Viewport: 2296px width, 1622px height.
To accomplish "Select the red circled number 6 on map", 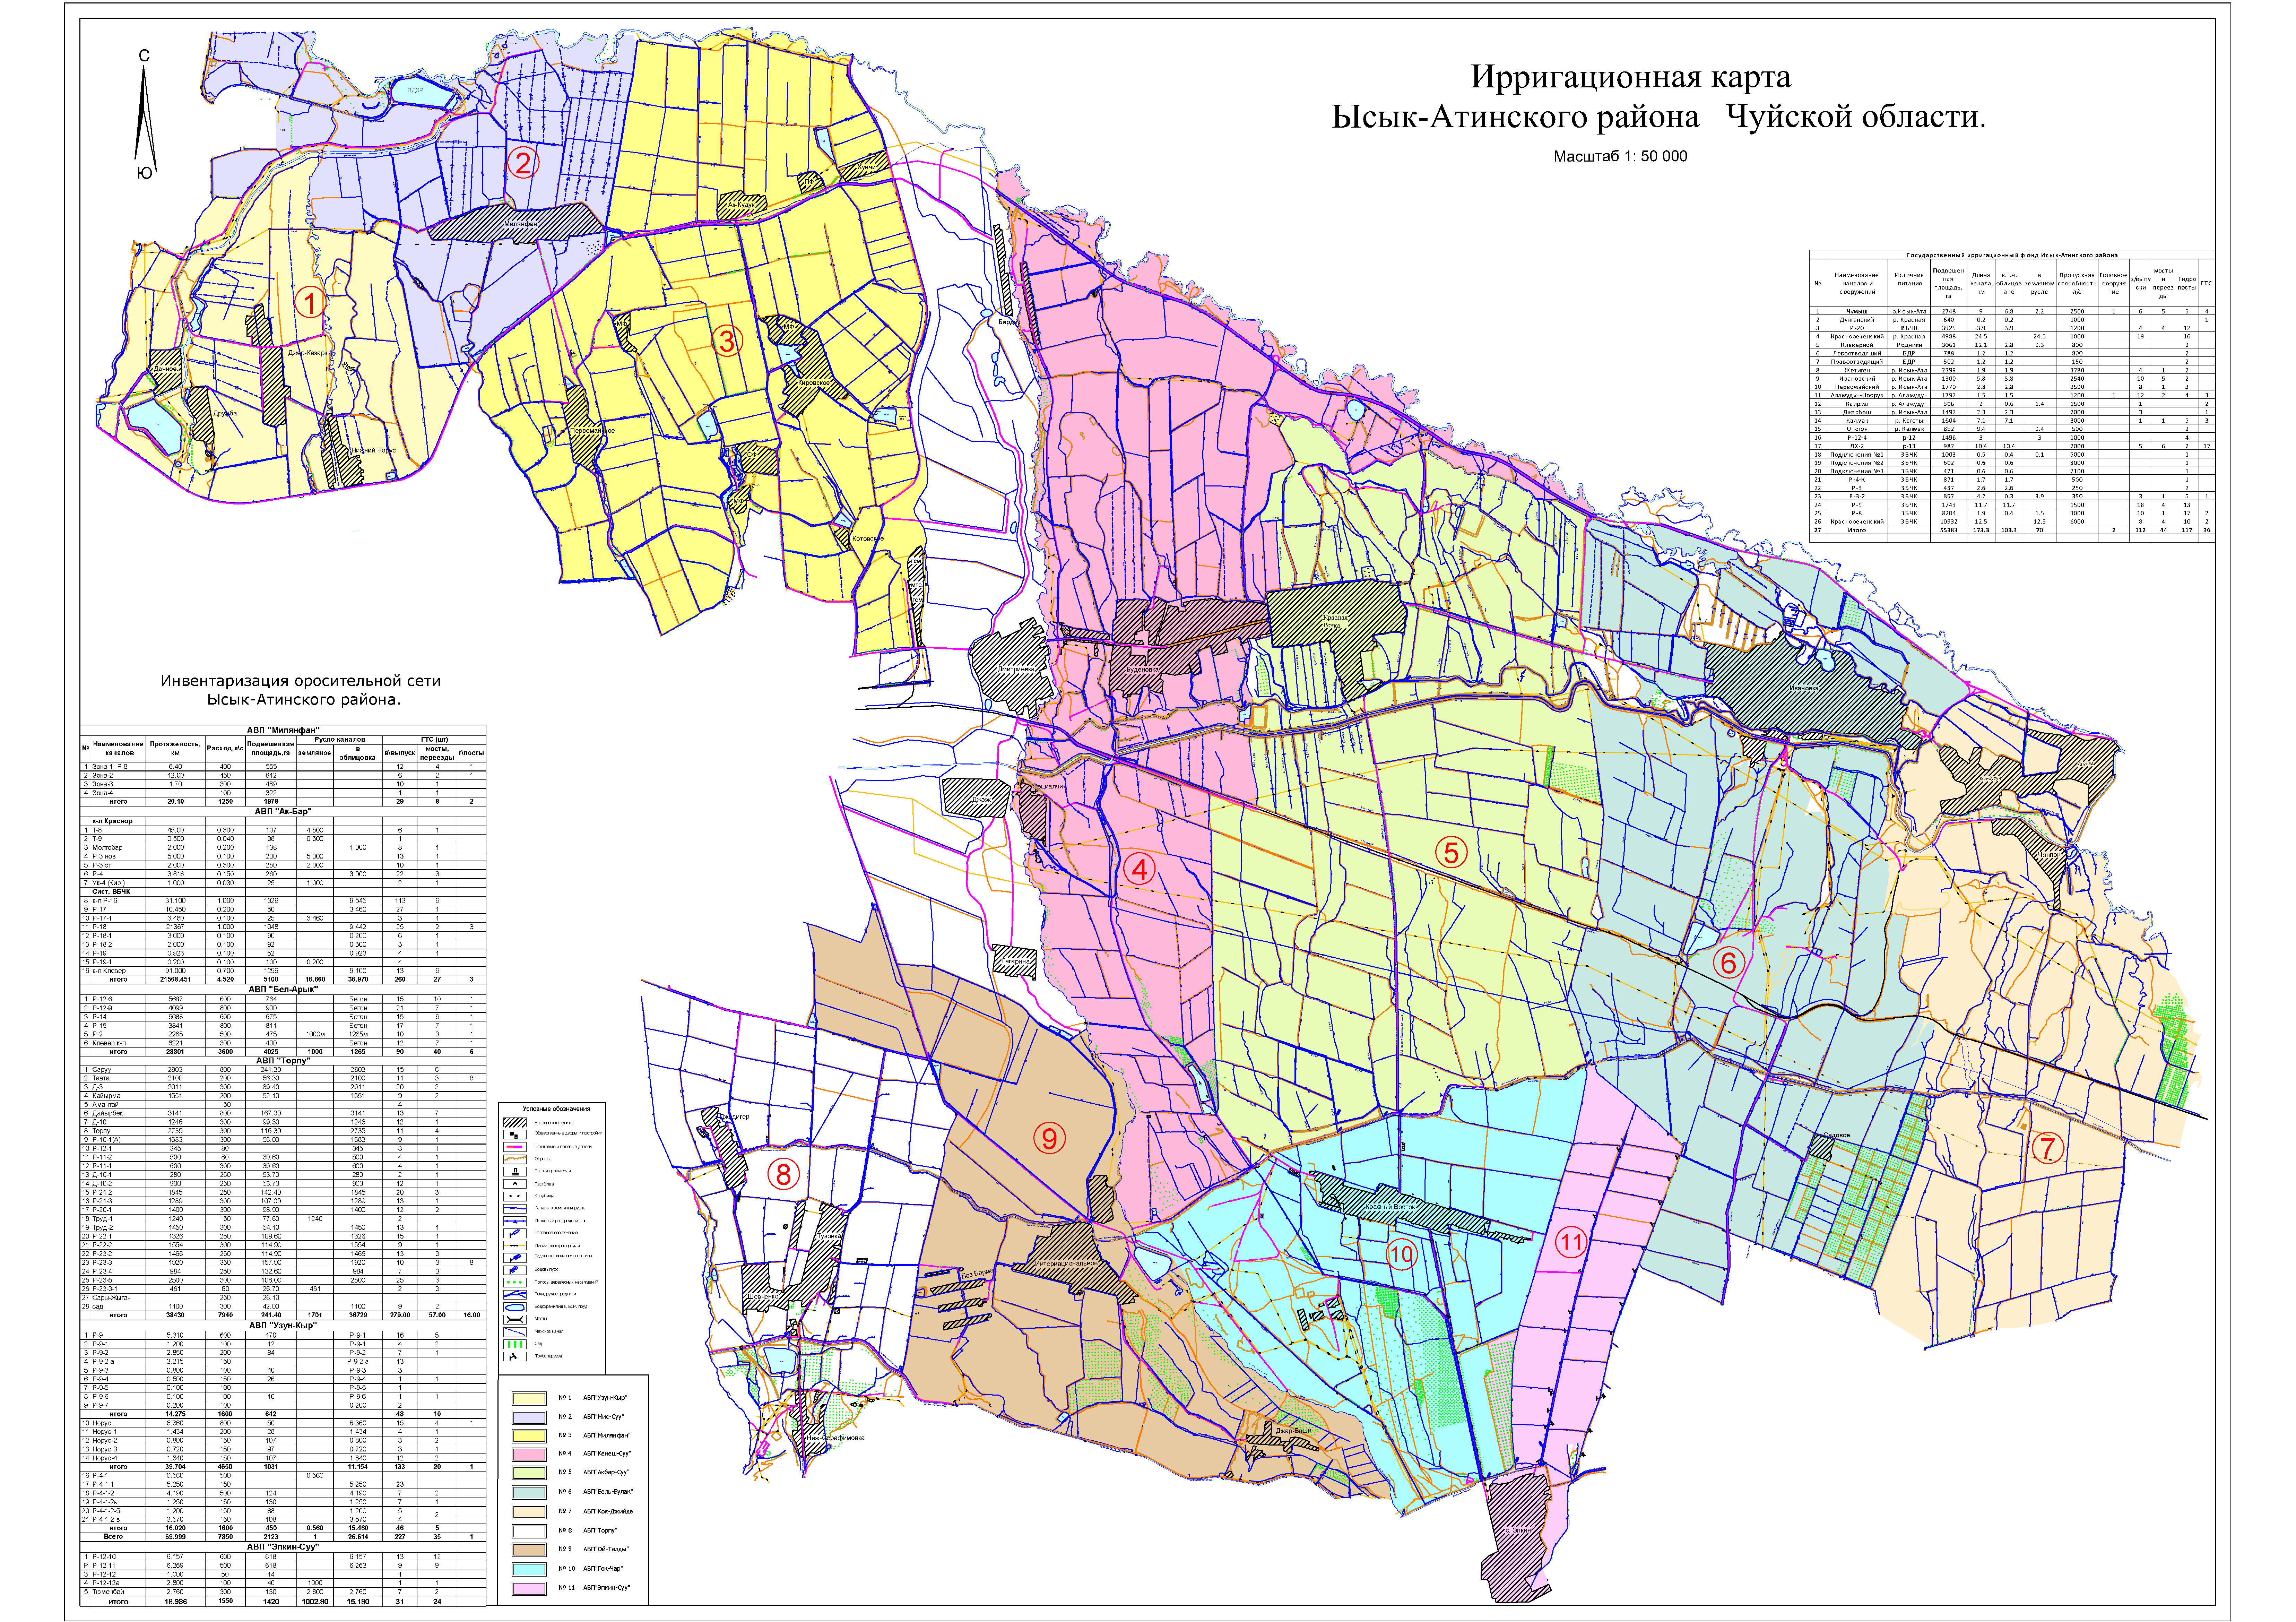I will click(x=1729, y=962).
